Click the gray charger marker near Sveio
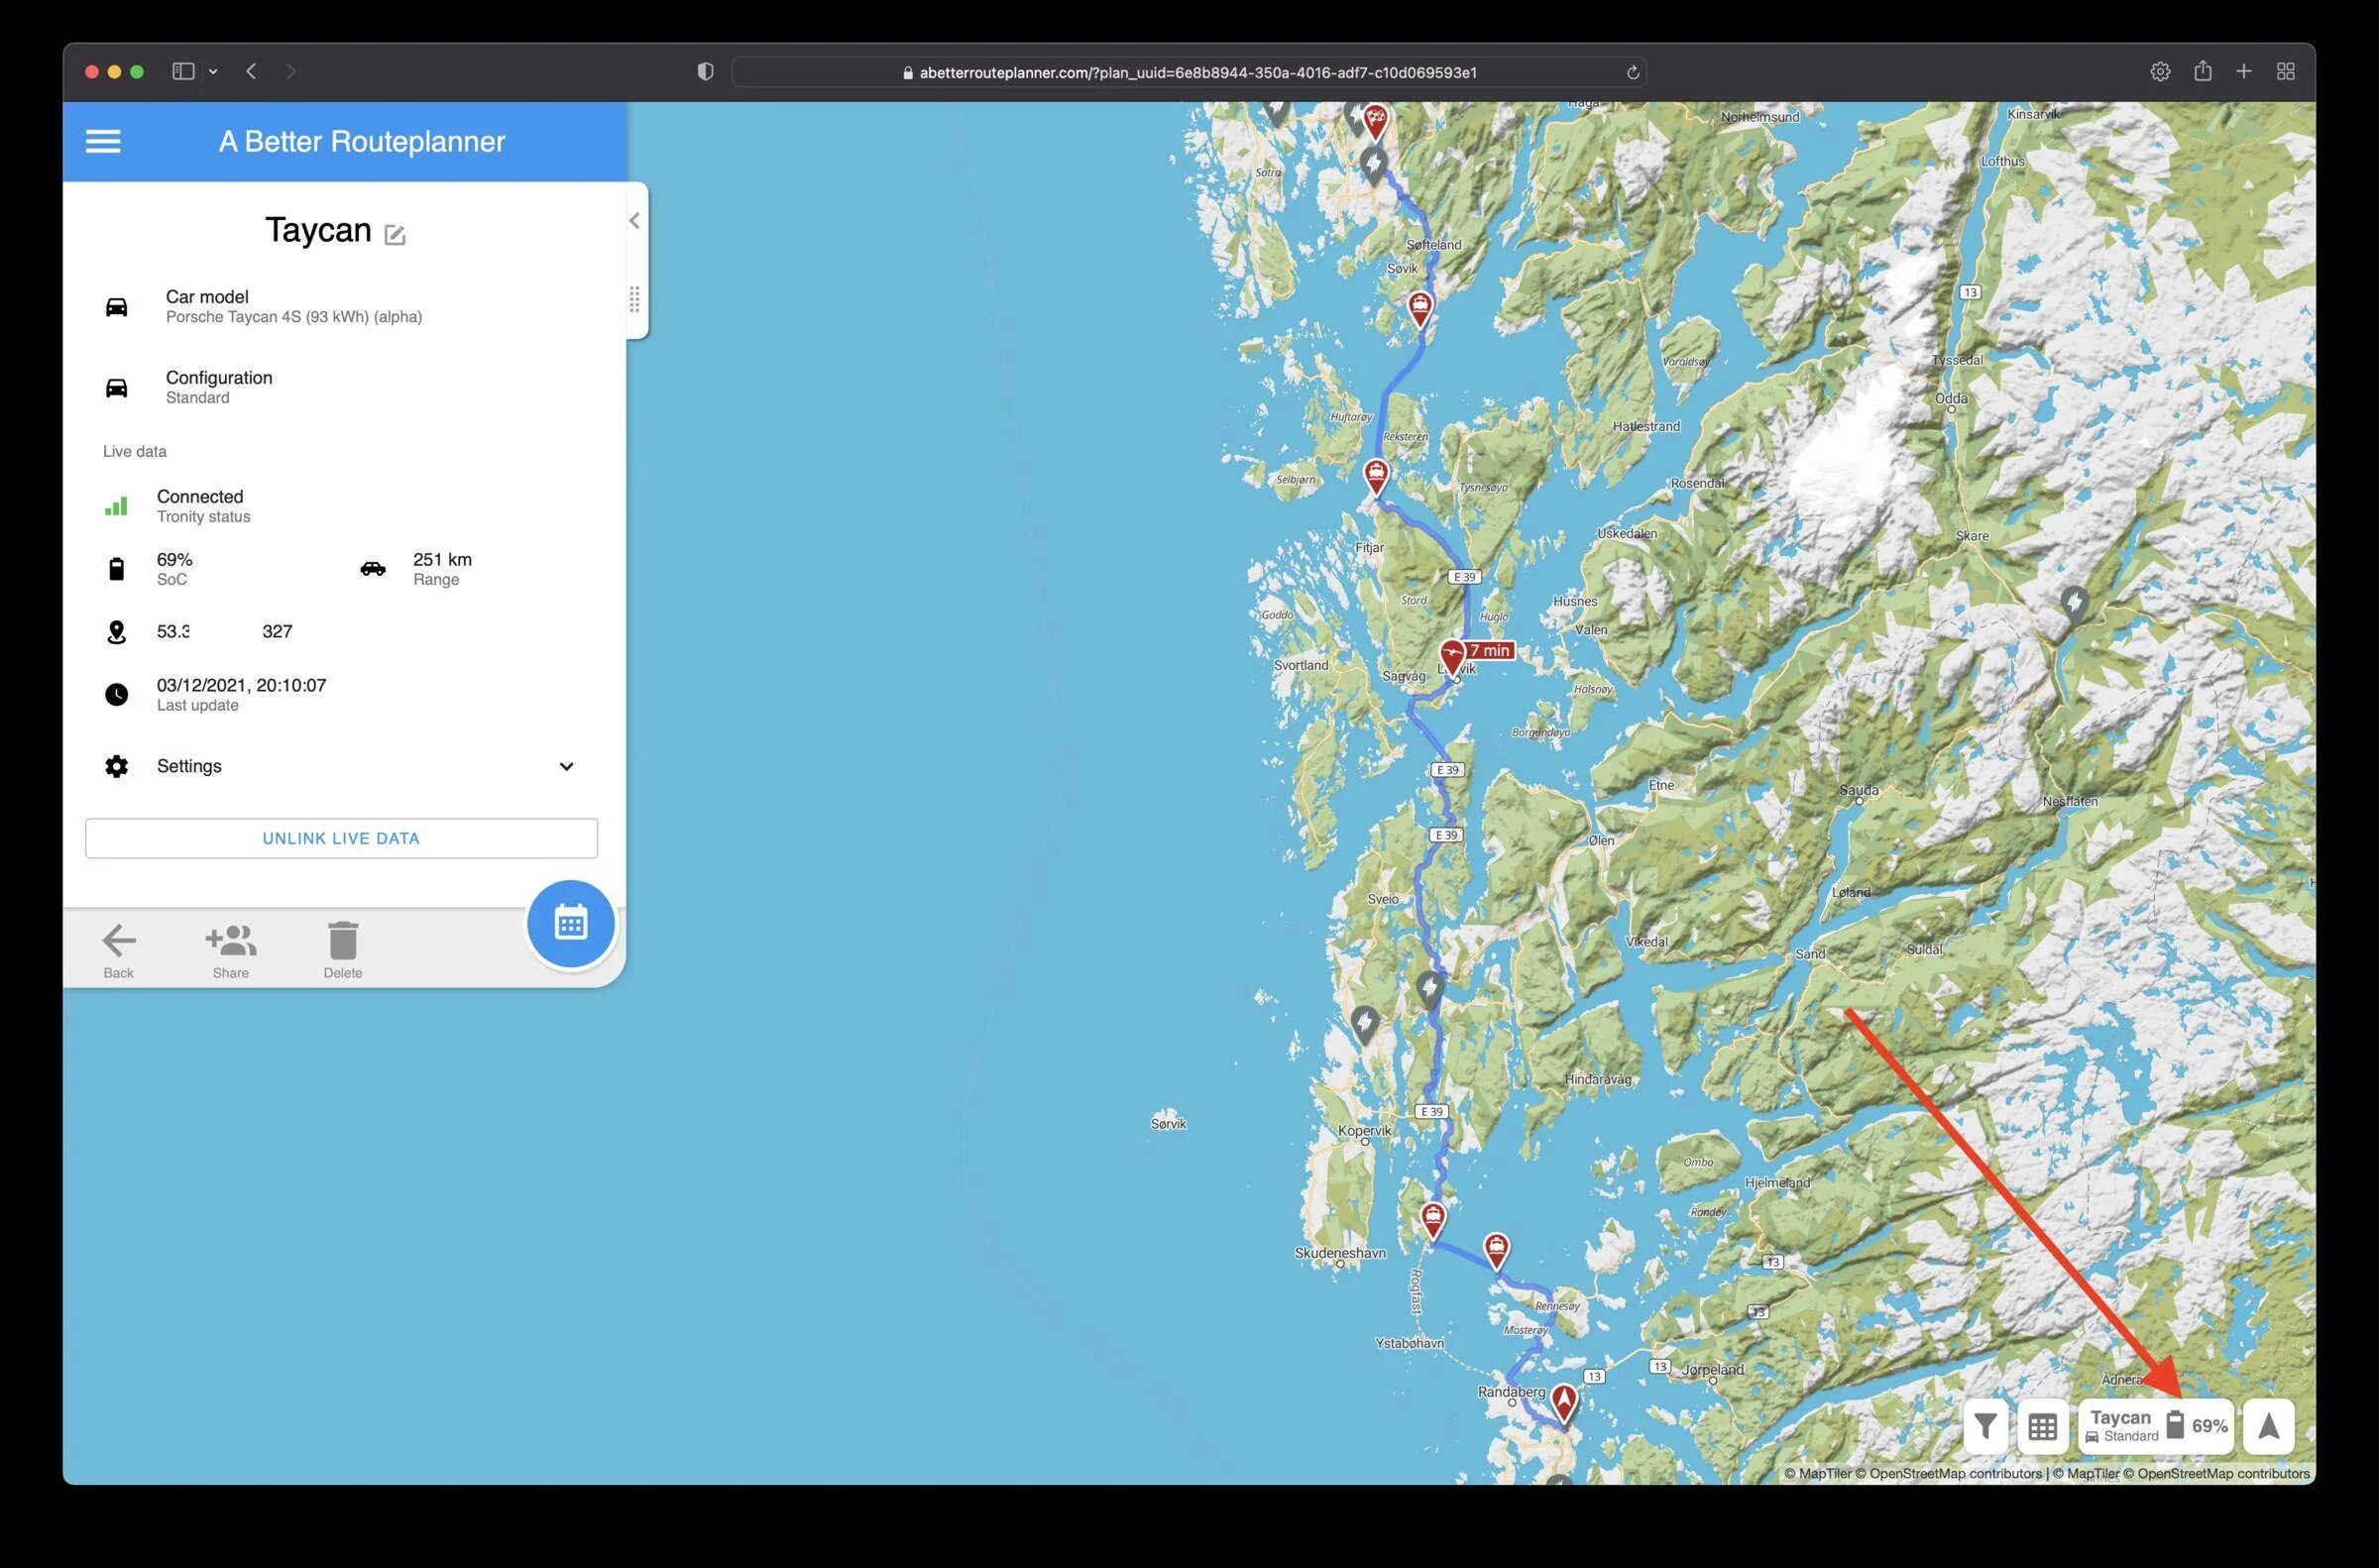Image resolution: width=2379 pixels, height=1568 pixels. [1430, 988]
